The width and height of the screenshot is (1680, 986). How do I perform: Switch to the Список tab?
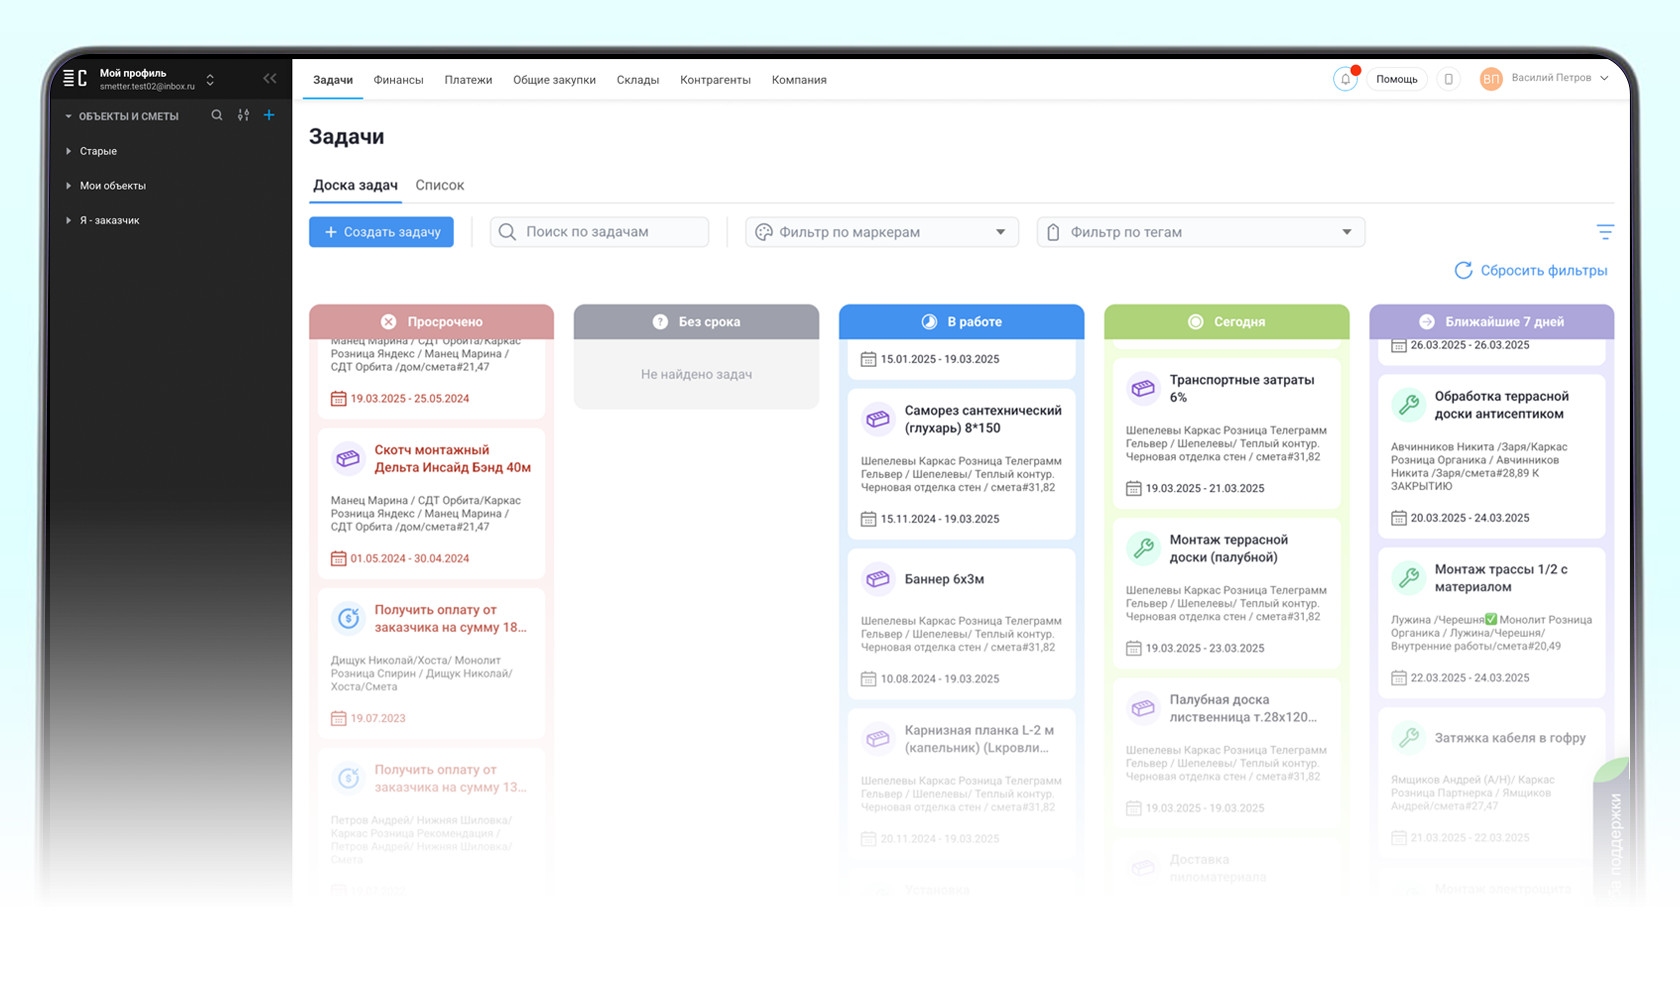(440, 185)
